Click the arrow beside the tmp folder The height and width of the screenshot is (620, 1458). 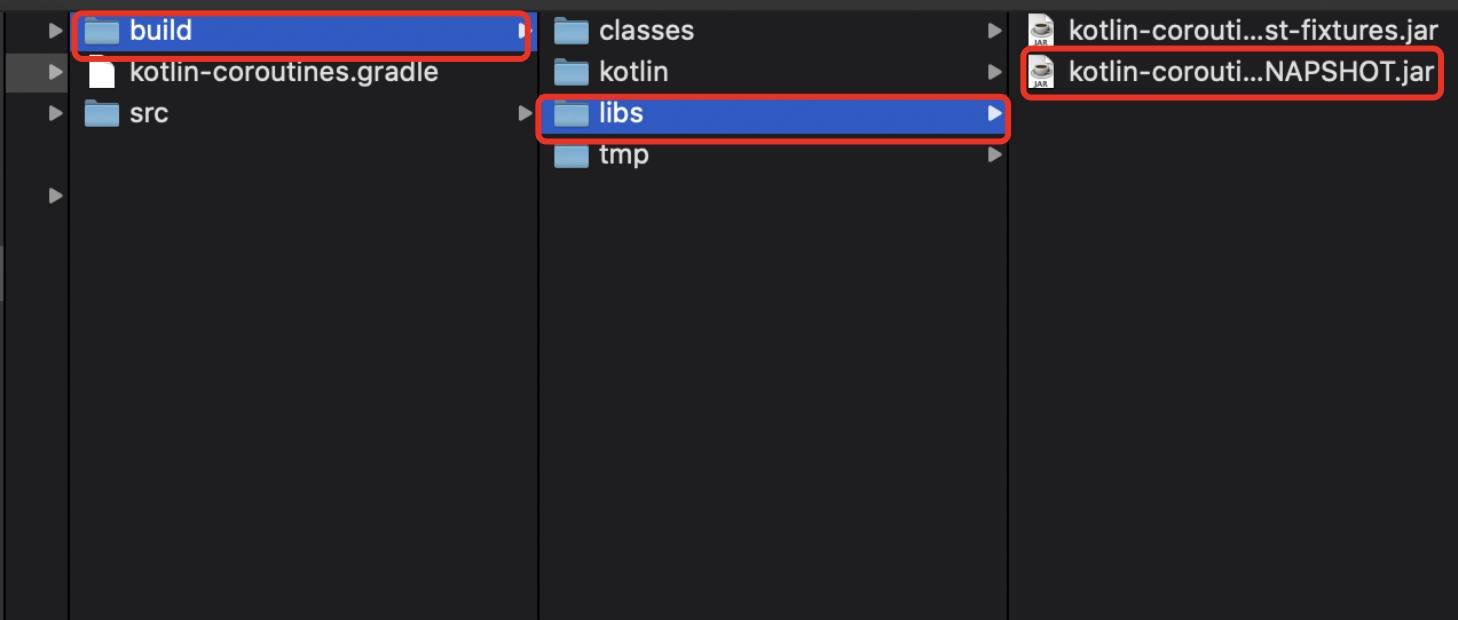tap(994, 155)
